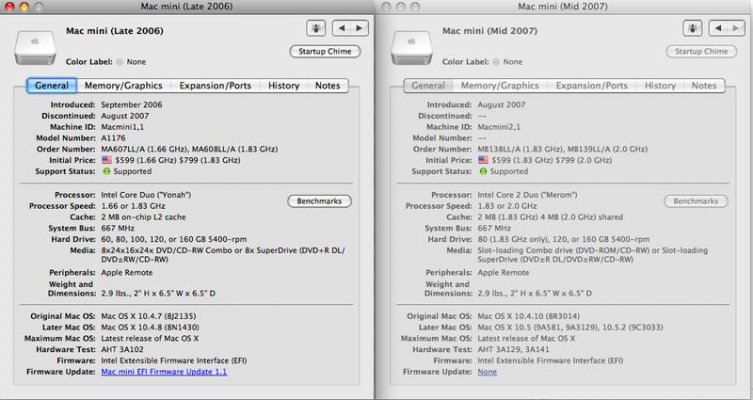Click Processor Speed value 1.83 or 2.0 GHz
753x400 pixels.
(x=507, y=206)
